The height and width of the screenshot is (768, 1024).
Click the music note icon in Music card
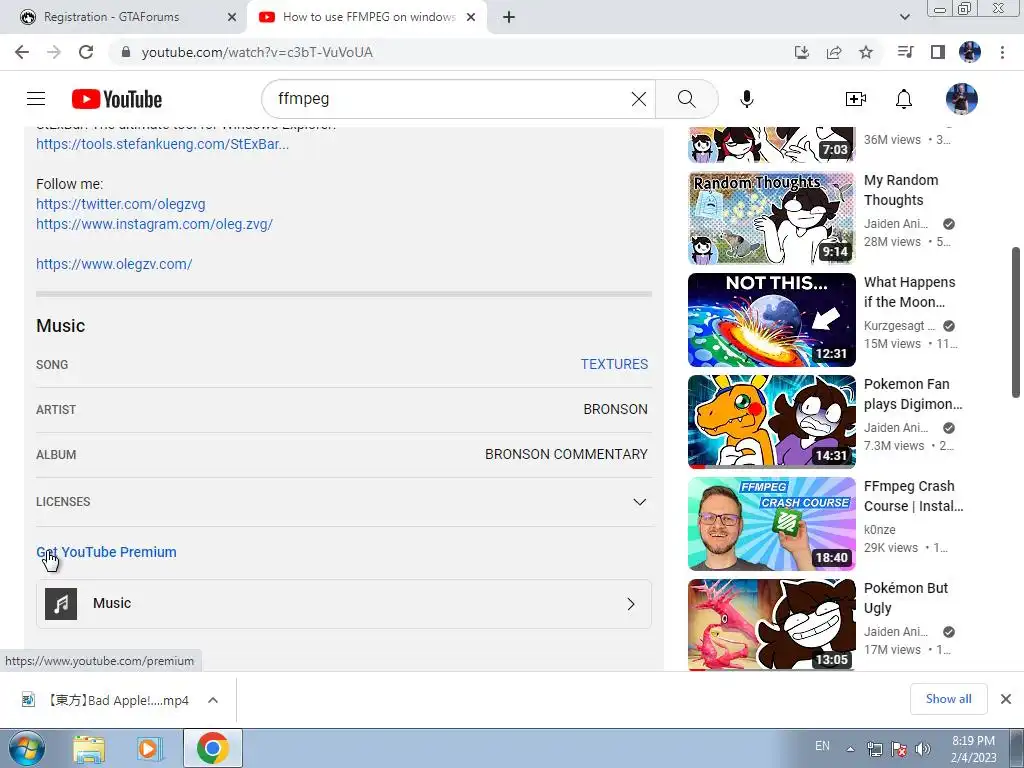(61, 603)
